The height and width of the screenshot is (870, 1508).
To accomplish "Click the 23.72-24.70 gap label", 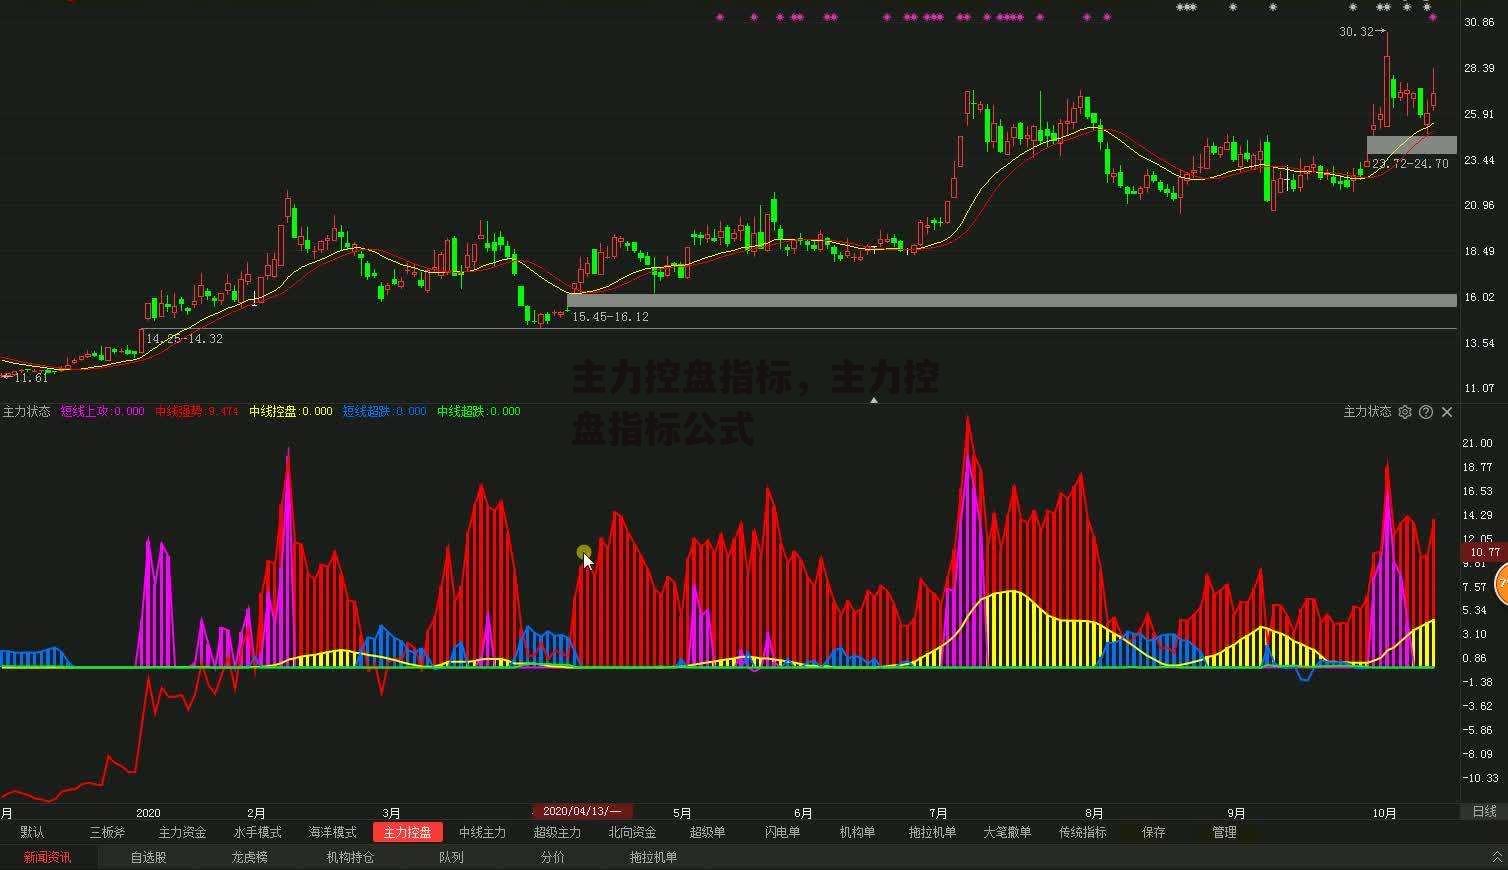I will click(x=1410, y=164).
